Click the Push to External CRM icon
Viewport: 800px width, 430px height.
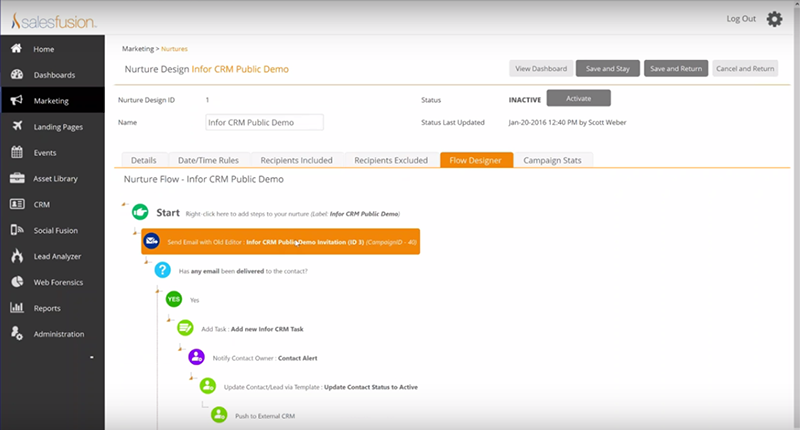click(218, 414)
